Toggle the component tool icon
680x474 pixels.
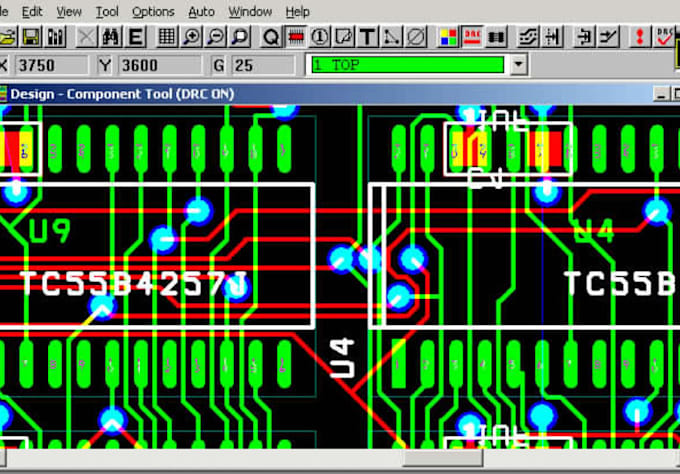click(x=295, y=37)
